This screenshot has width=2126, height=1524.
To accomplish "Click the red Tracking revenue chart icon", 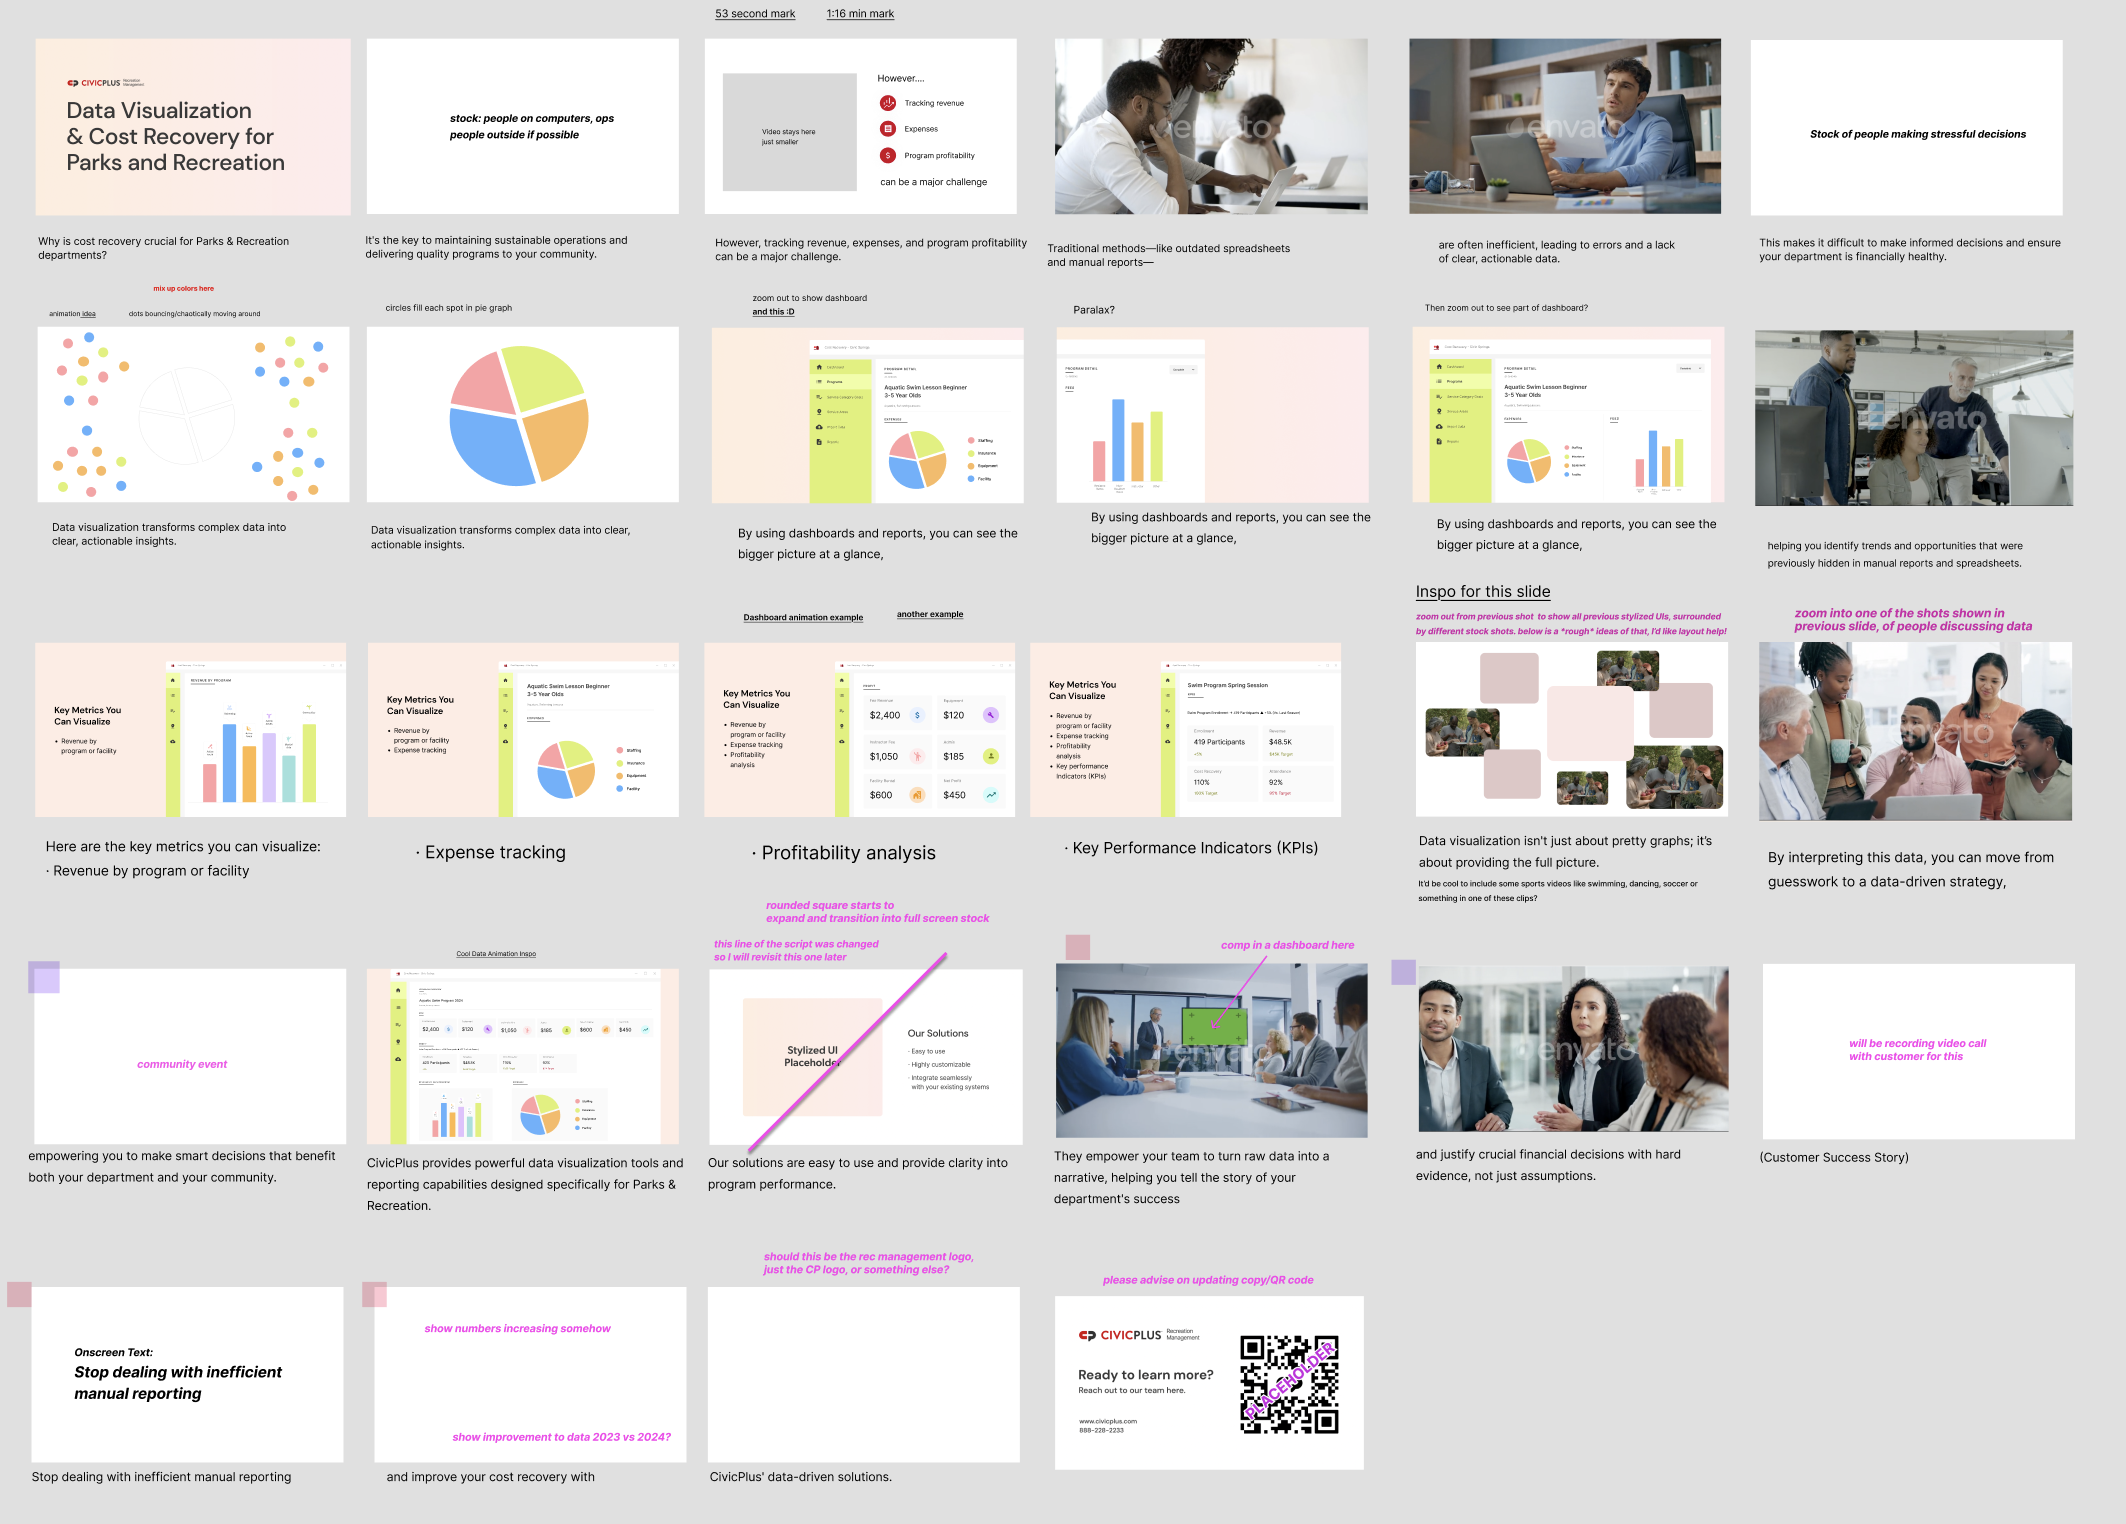I will coord(887,103).
